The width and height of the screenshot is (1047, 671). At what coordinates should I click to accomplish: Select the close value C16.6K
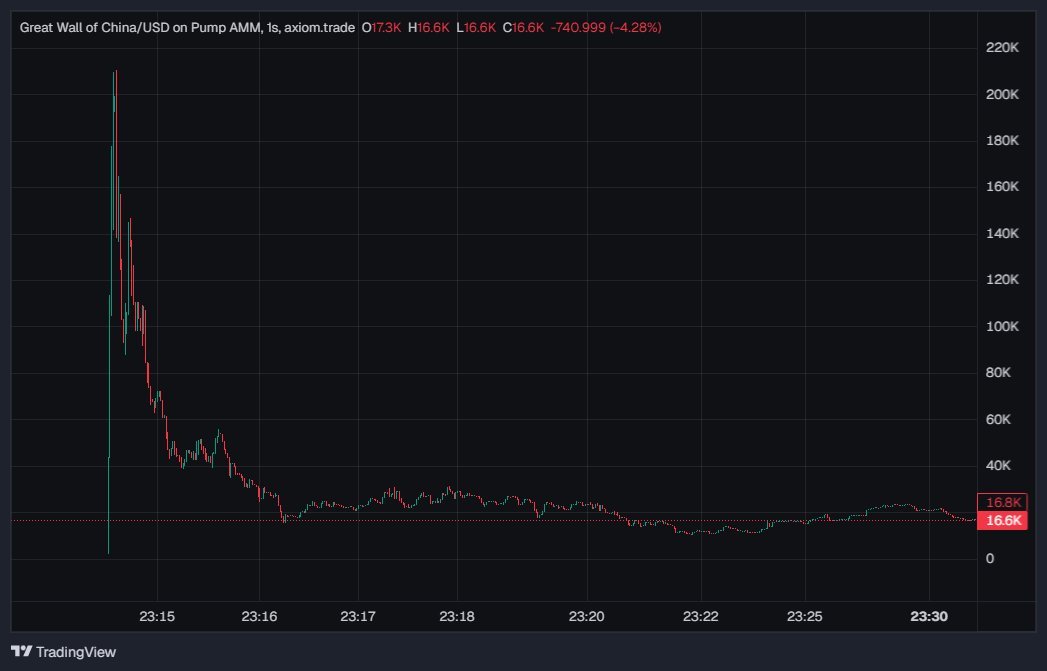[x=524, y=27]
